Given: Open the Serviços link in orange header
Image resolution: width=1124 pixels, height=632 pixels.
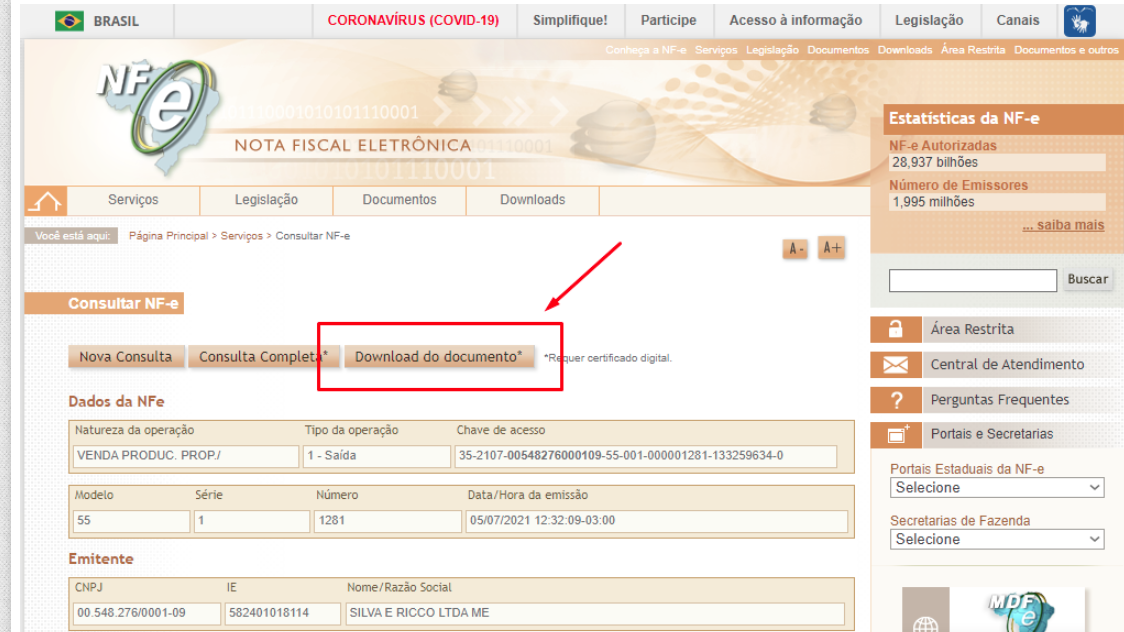Looking at the screenshot, I should tap(716, 50).
